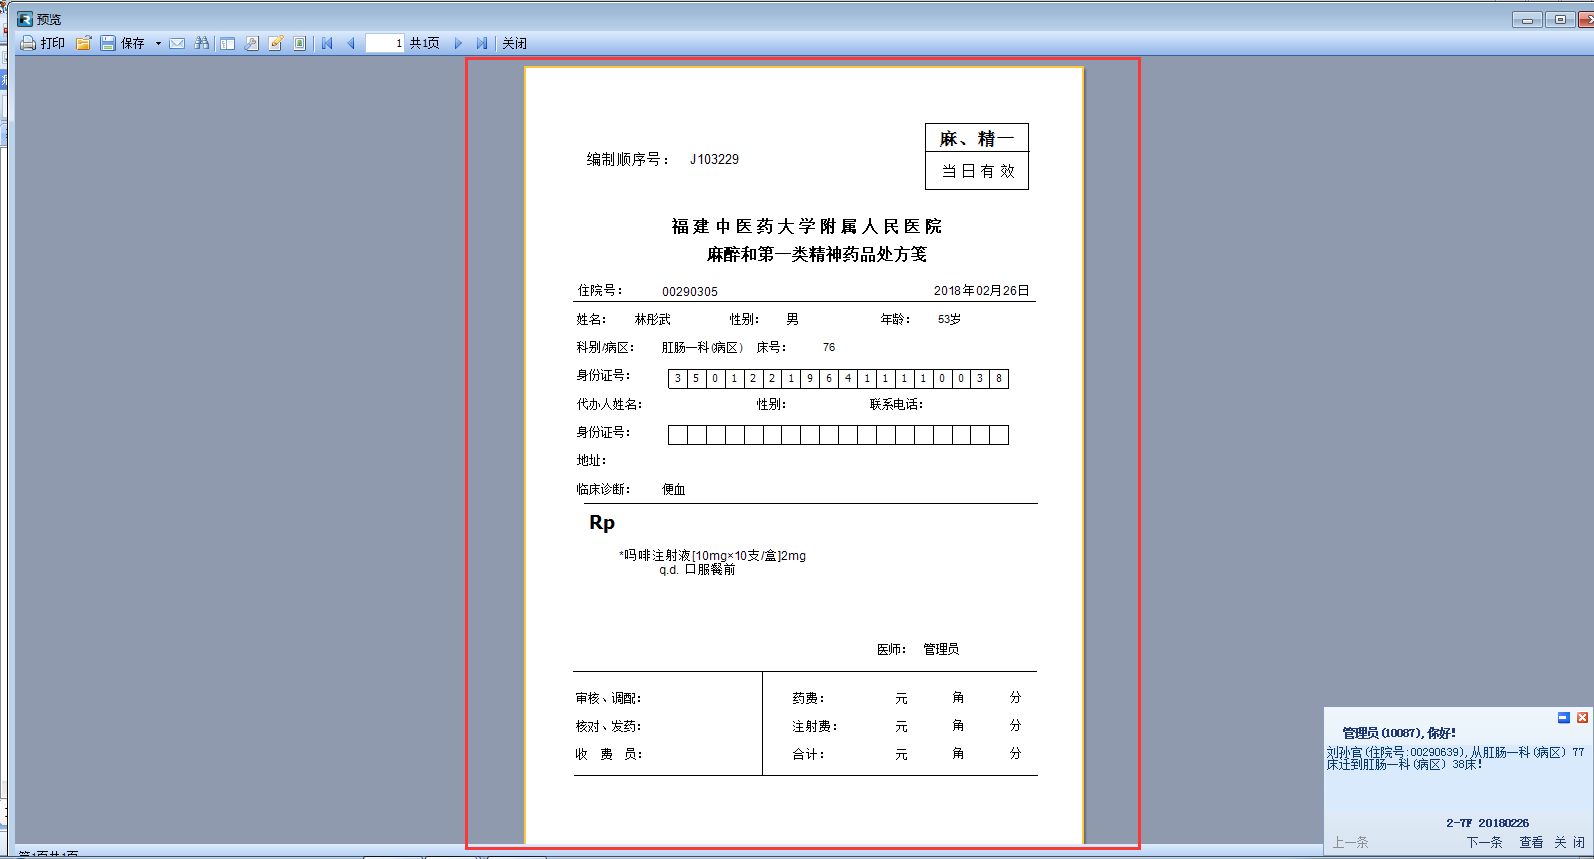Click the pencil edit page icon
Viewport: 1594px width, 859px height.
(276, 43)
